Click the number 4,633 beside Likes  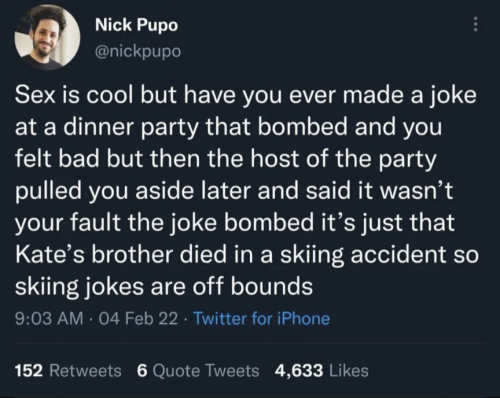299,371
